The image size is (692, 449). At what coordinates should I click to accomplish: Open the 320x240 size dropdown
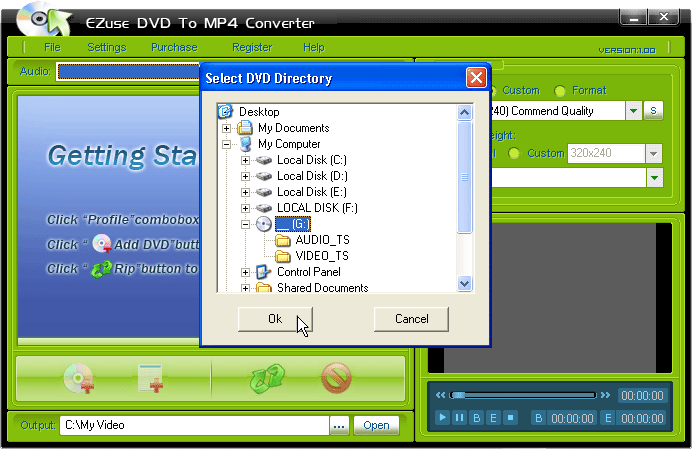click(654, 154)
